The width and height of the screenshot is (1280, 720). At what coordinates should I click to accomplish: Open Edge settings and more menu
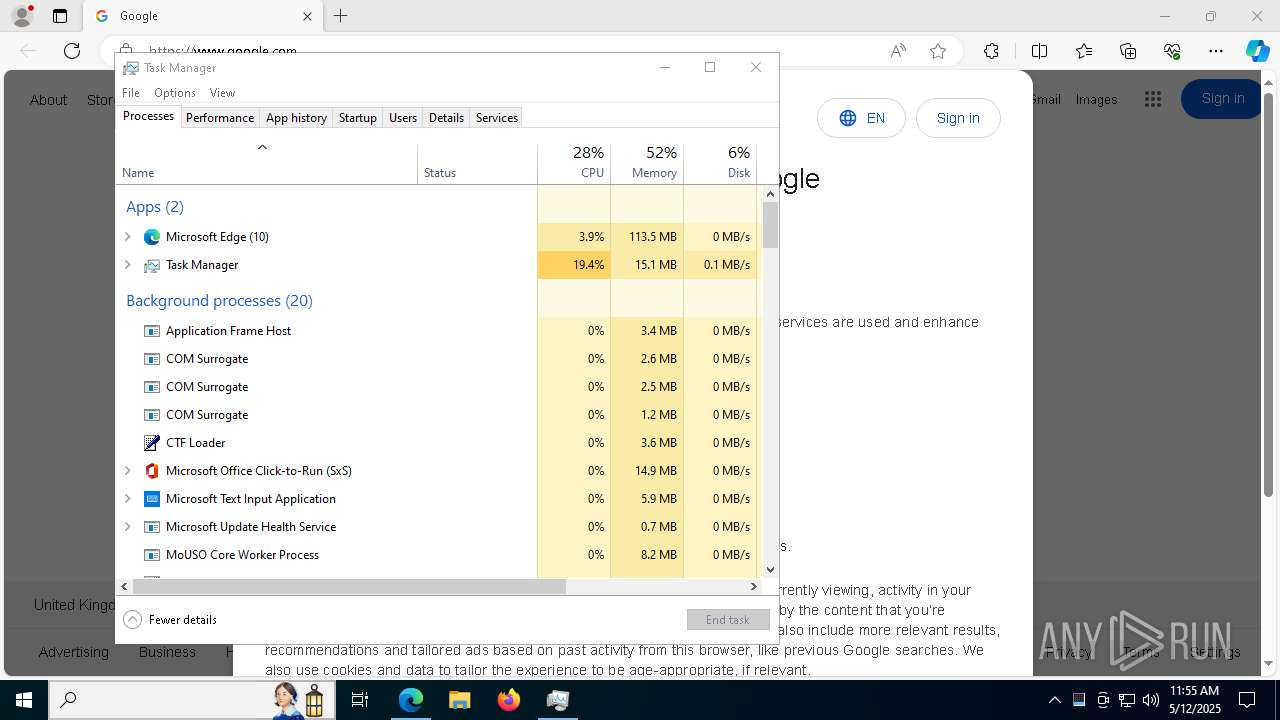tap(1216, 51)
